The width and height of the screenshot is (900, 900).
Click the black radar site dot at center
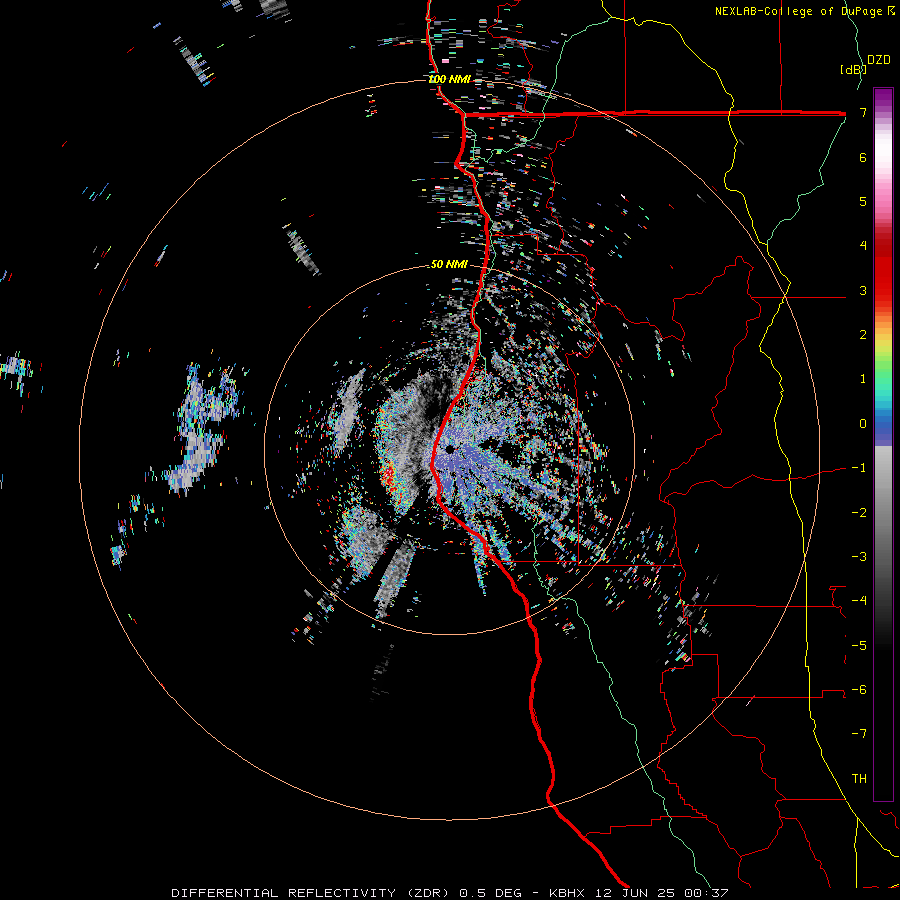pyautogui.click(x=450, y=449)
